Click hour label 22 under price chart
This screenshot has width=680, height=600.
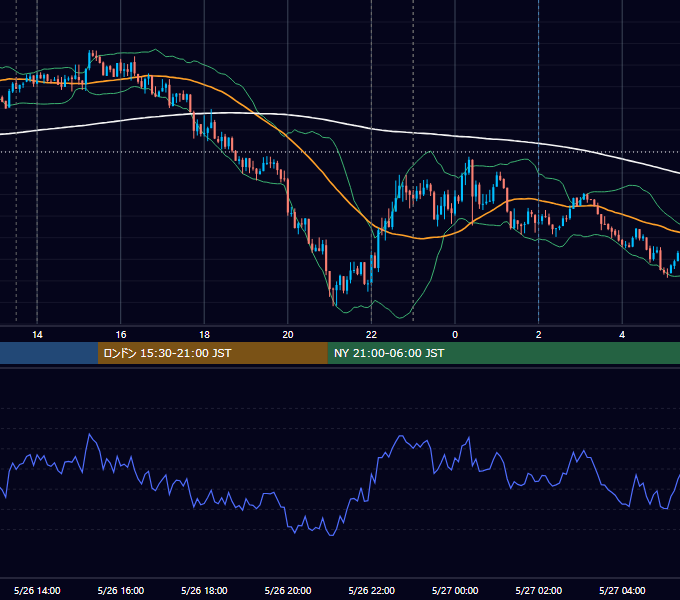[371, 335]
